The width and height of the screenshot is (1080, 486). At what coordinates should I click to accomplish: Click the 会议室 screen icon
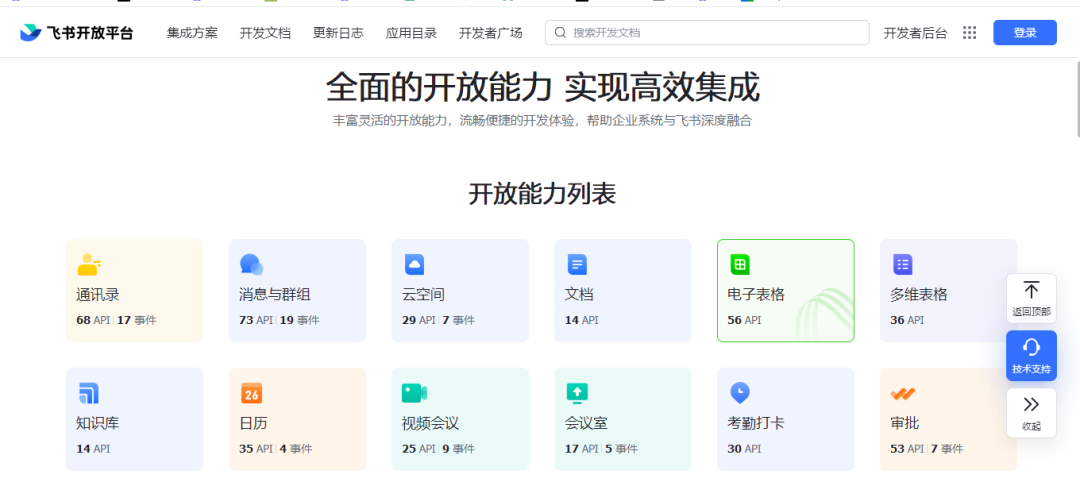tap(577, 393)
